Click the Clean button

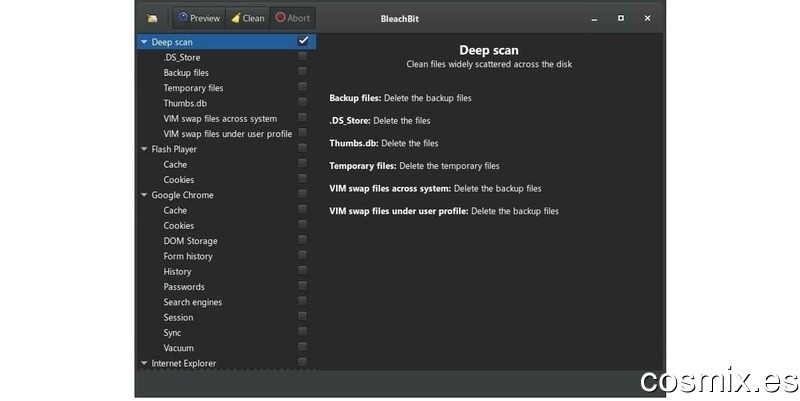[247, 18]
